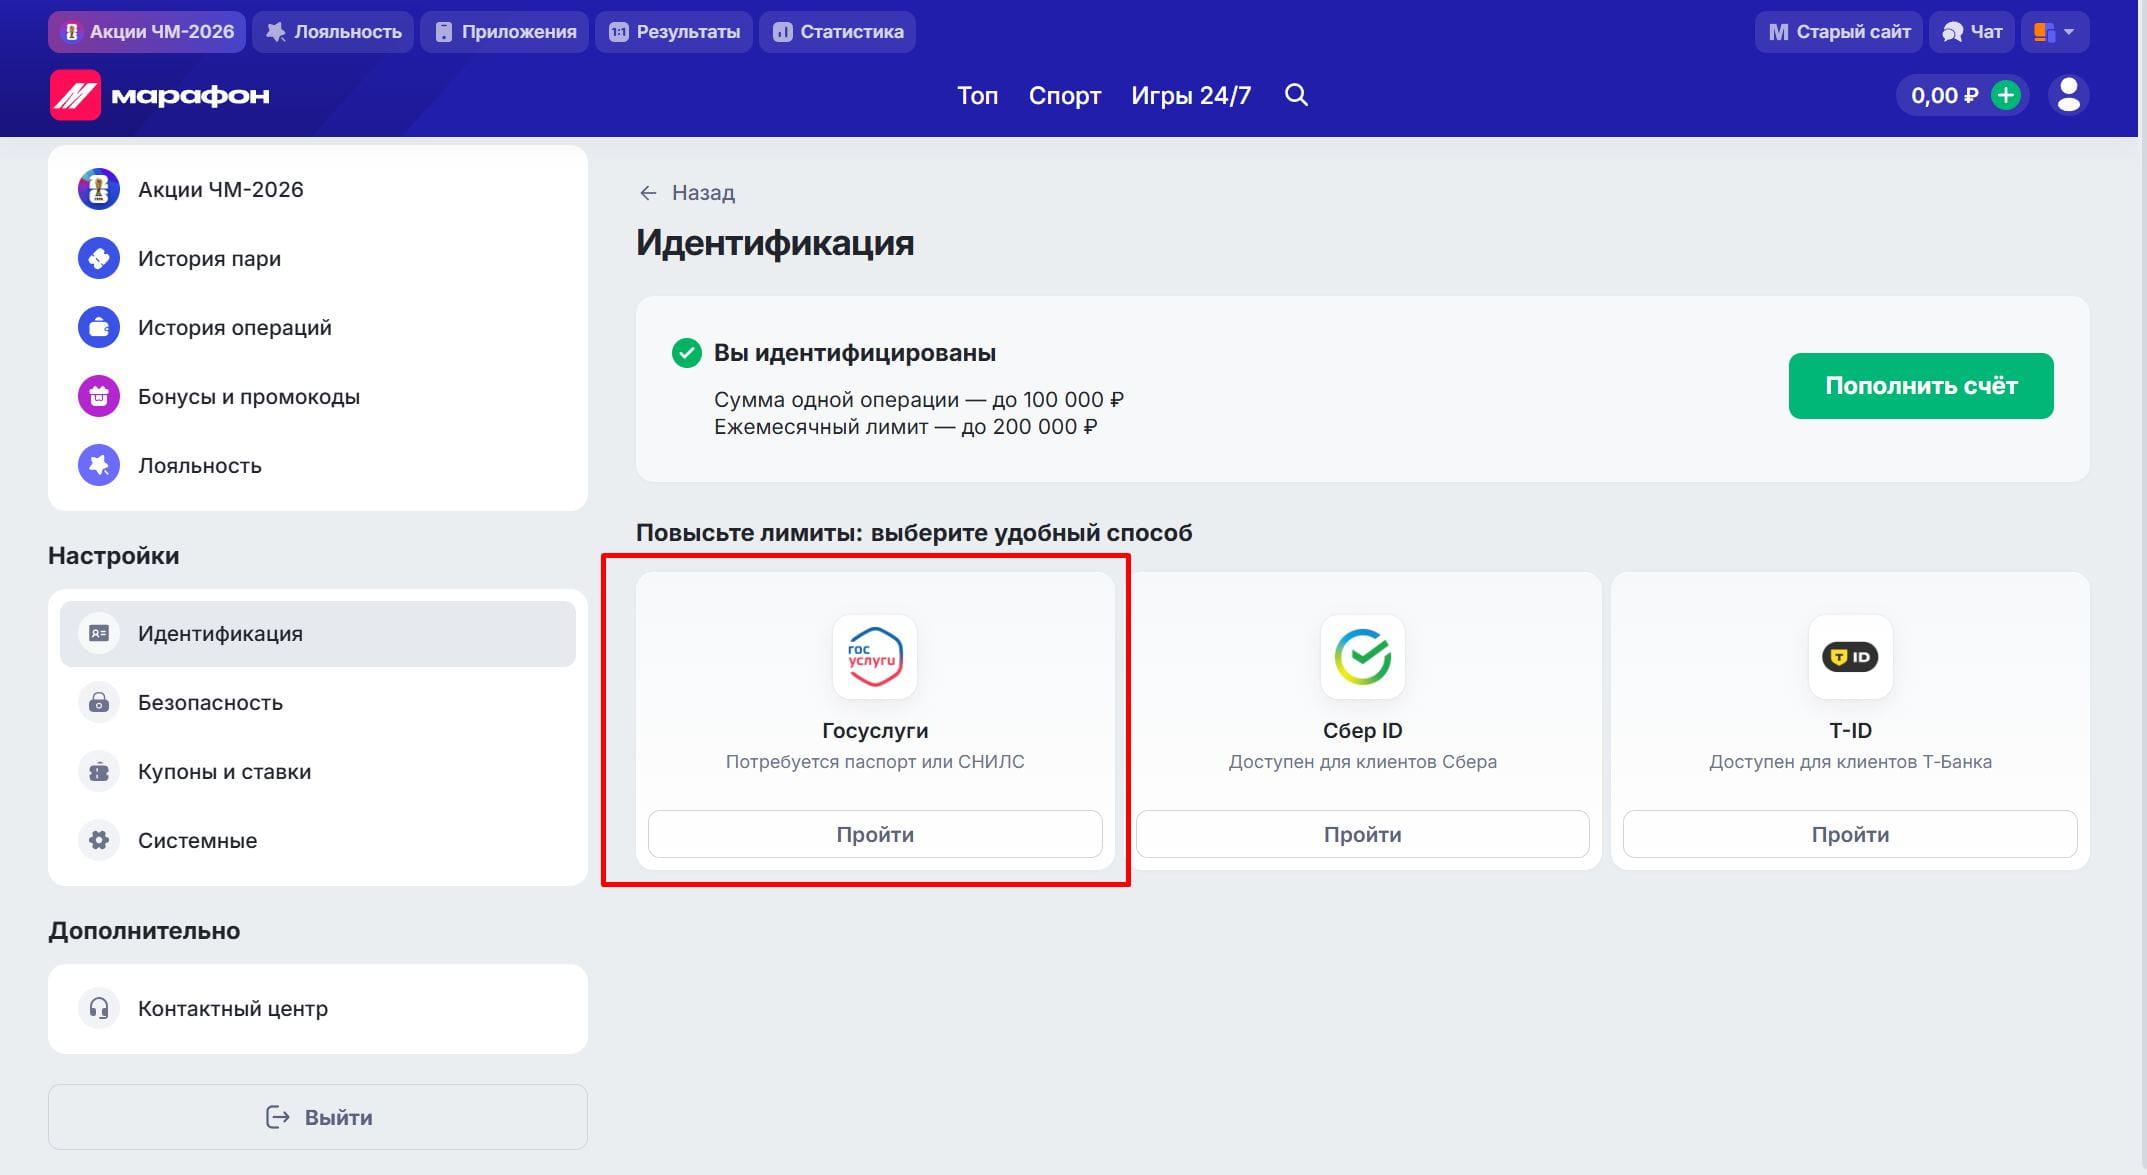Go to Топ section
2147x1175 pixels.
coord(977,96)
